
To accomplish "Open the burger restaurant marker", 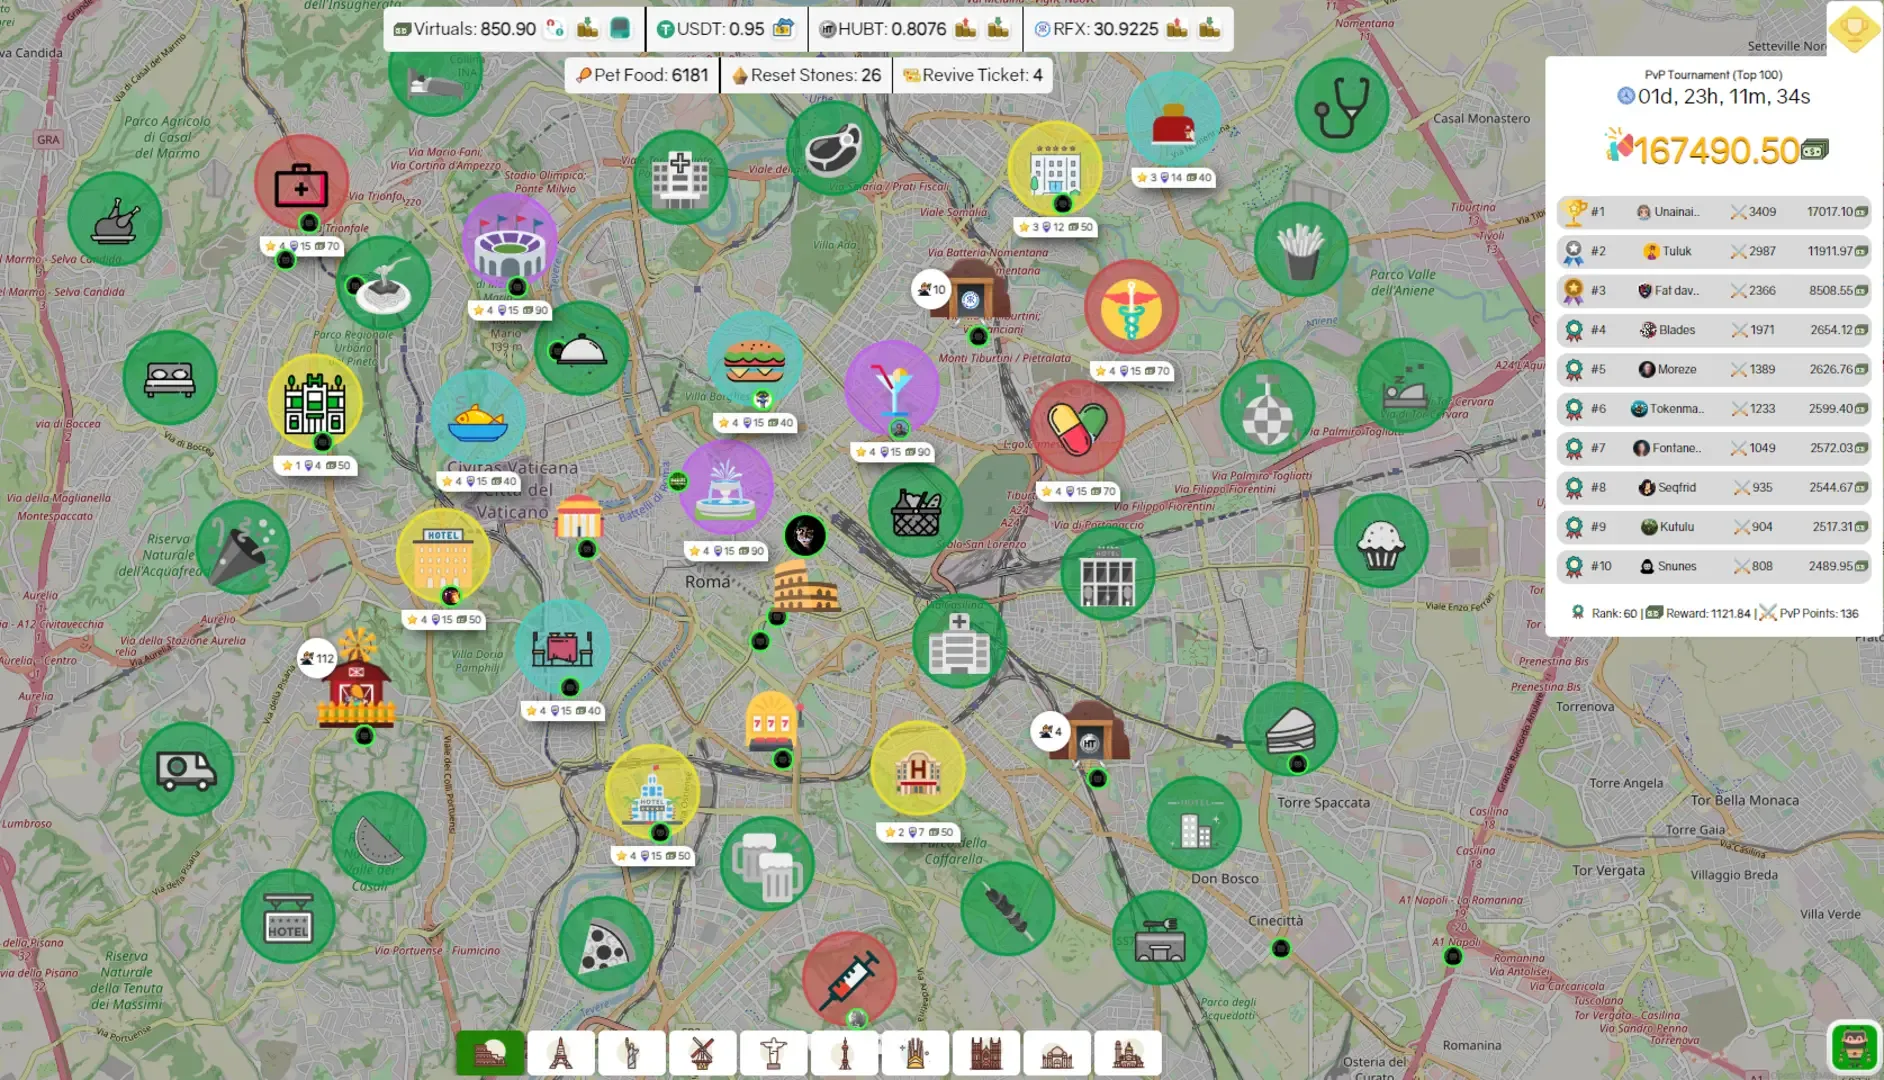I will tap(754, 358).
